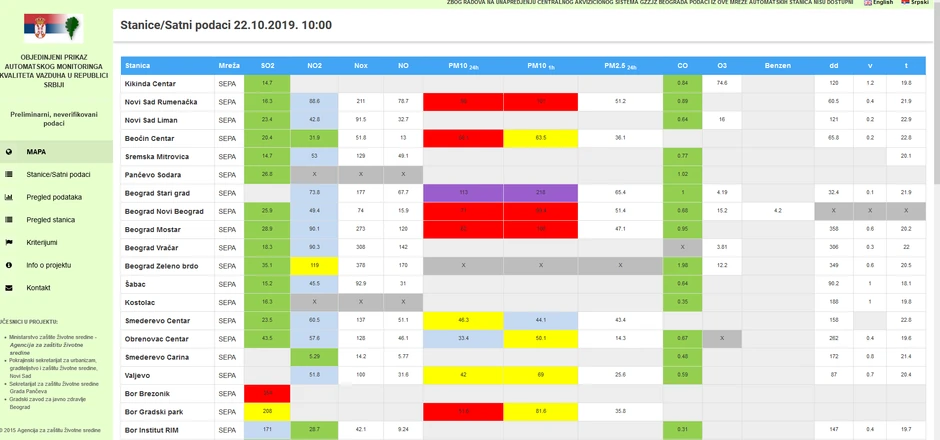Click the Nox column header
940x440 pixels.
pos(361,65)
